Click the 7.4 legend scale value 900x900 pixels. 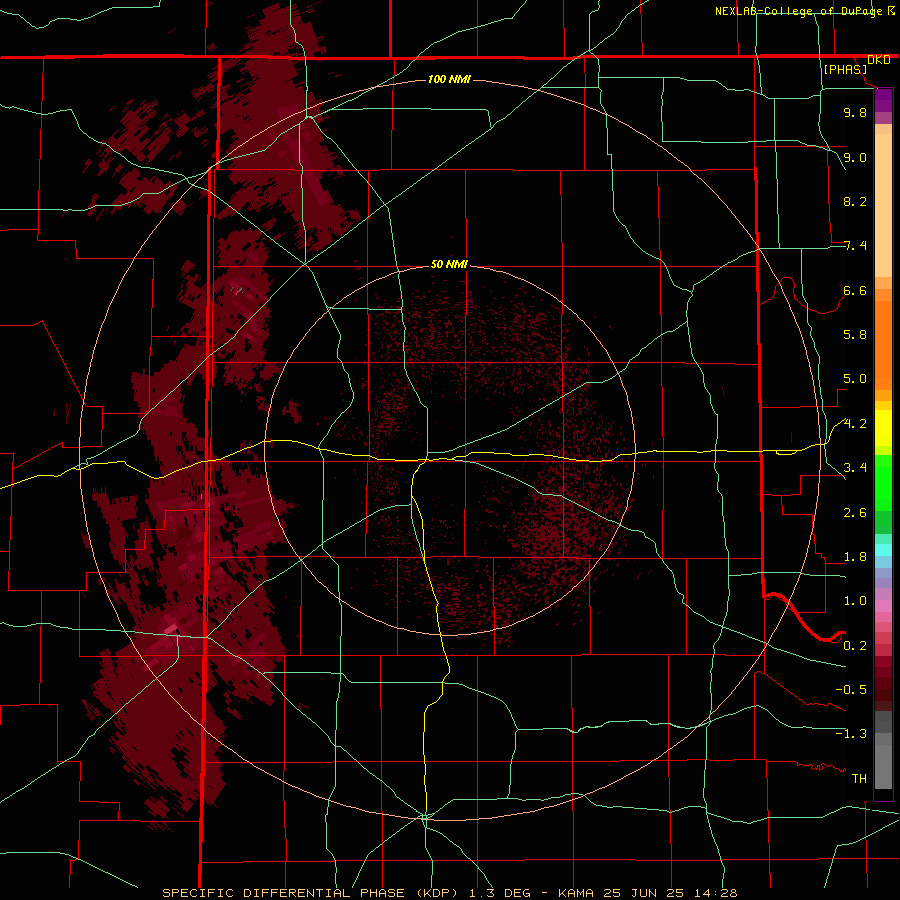coord(855,246)
